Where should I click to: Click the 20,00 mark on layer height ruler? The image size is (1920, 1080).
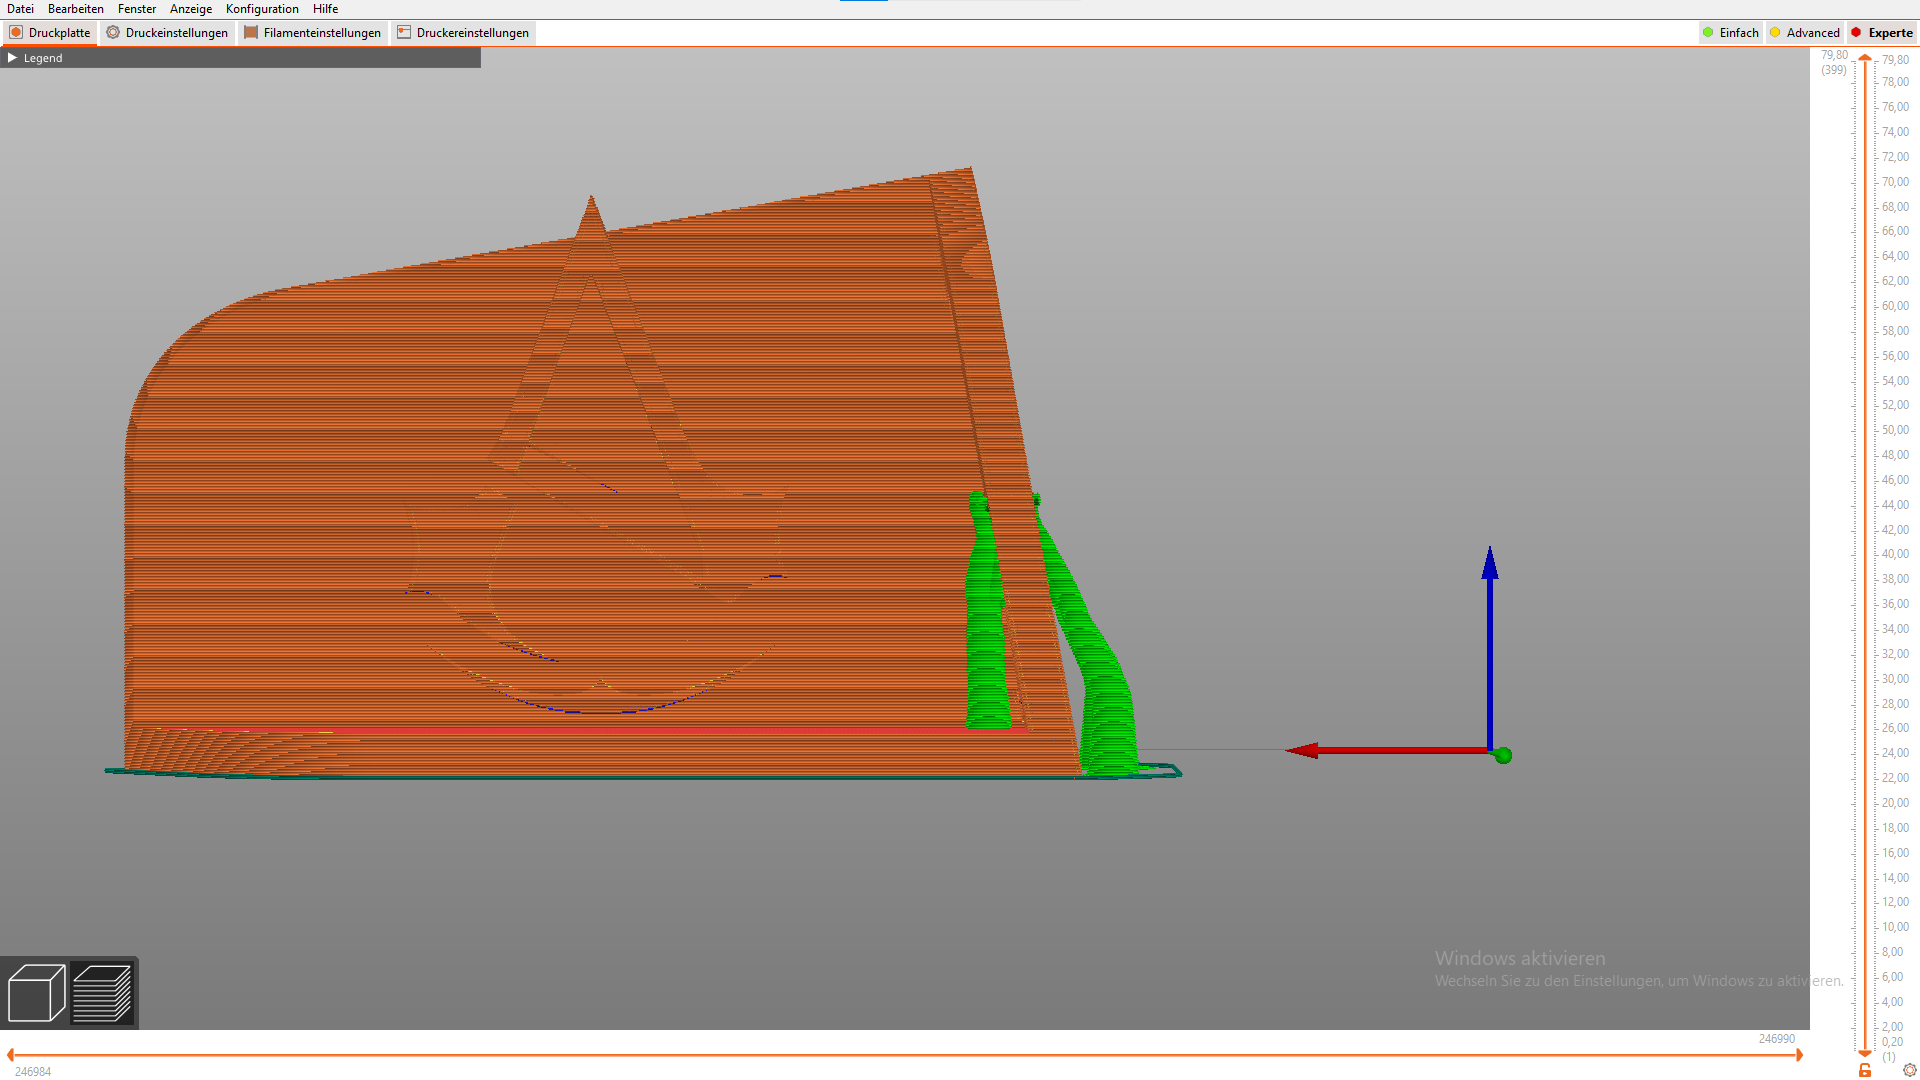pyautogui.click(x=1895, y=803)
